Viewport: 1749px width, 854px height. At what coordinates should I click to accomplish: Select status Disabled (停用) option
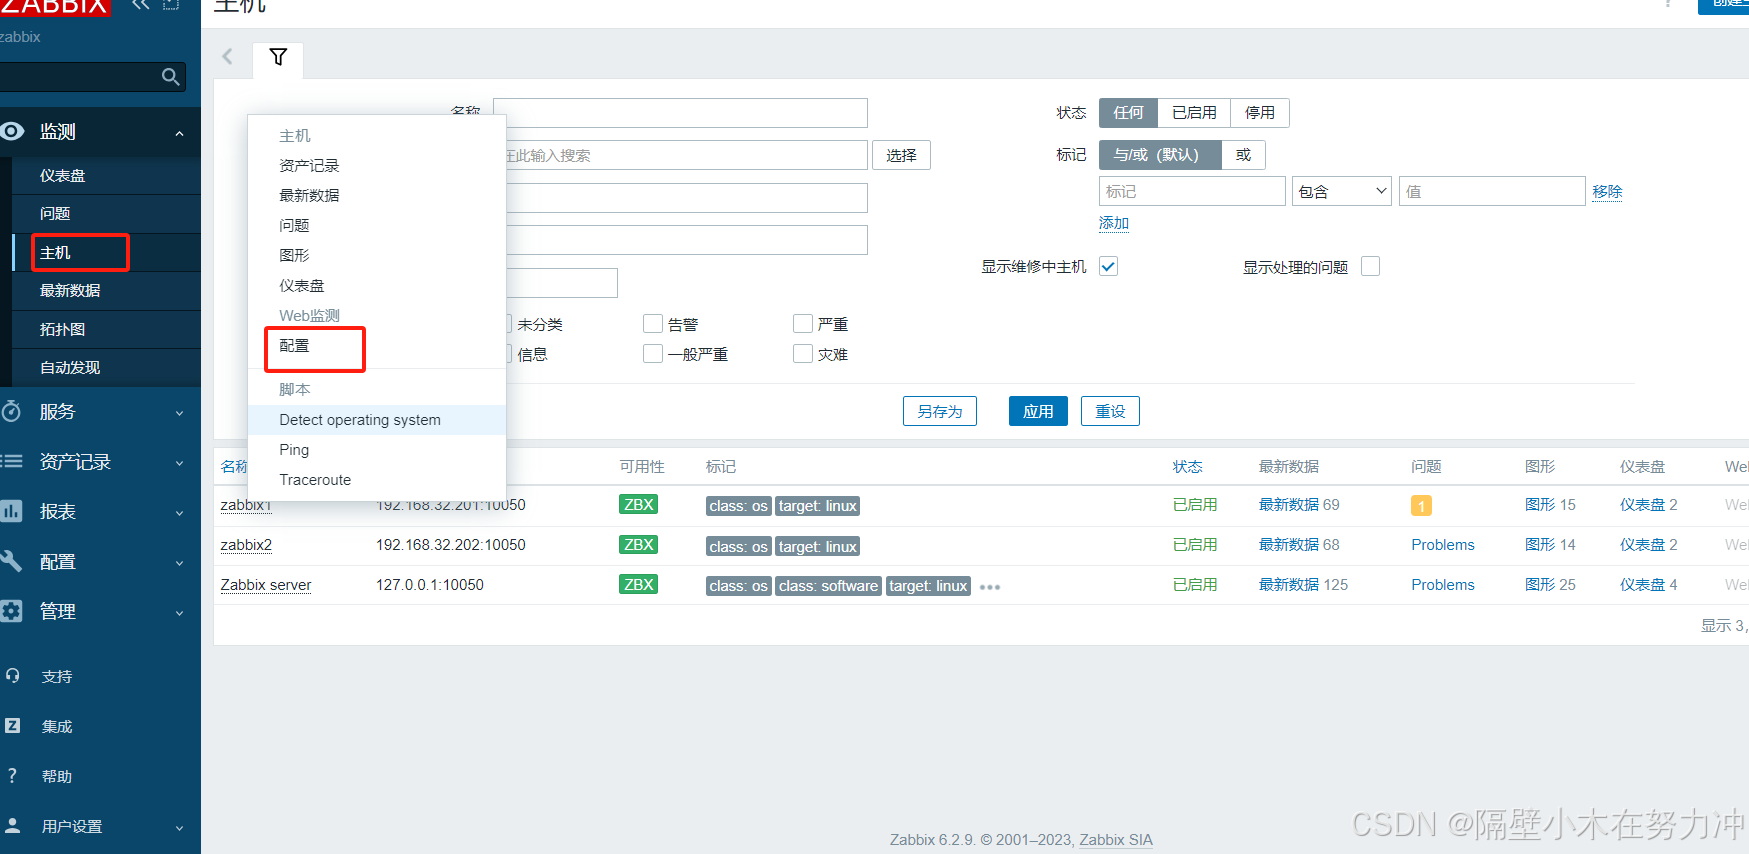coord(1260,113)
